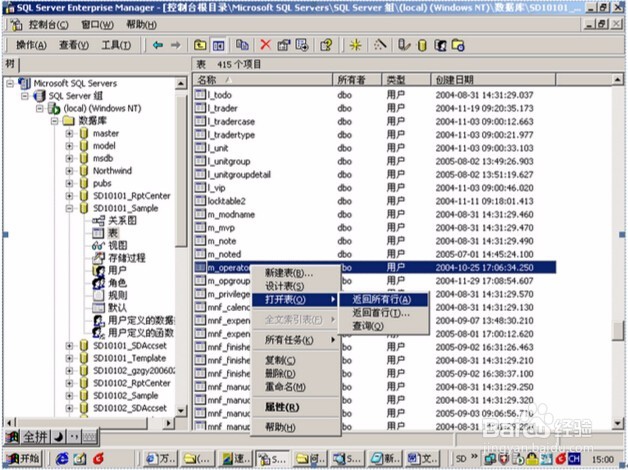
Task: Click the red Delete X icon
Action: point(265,45)
